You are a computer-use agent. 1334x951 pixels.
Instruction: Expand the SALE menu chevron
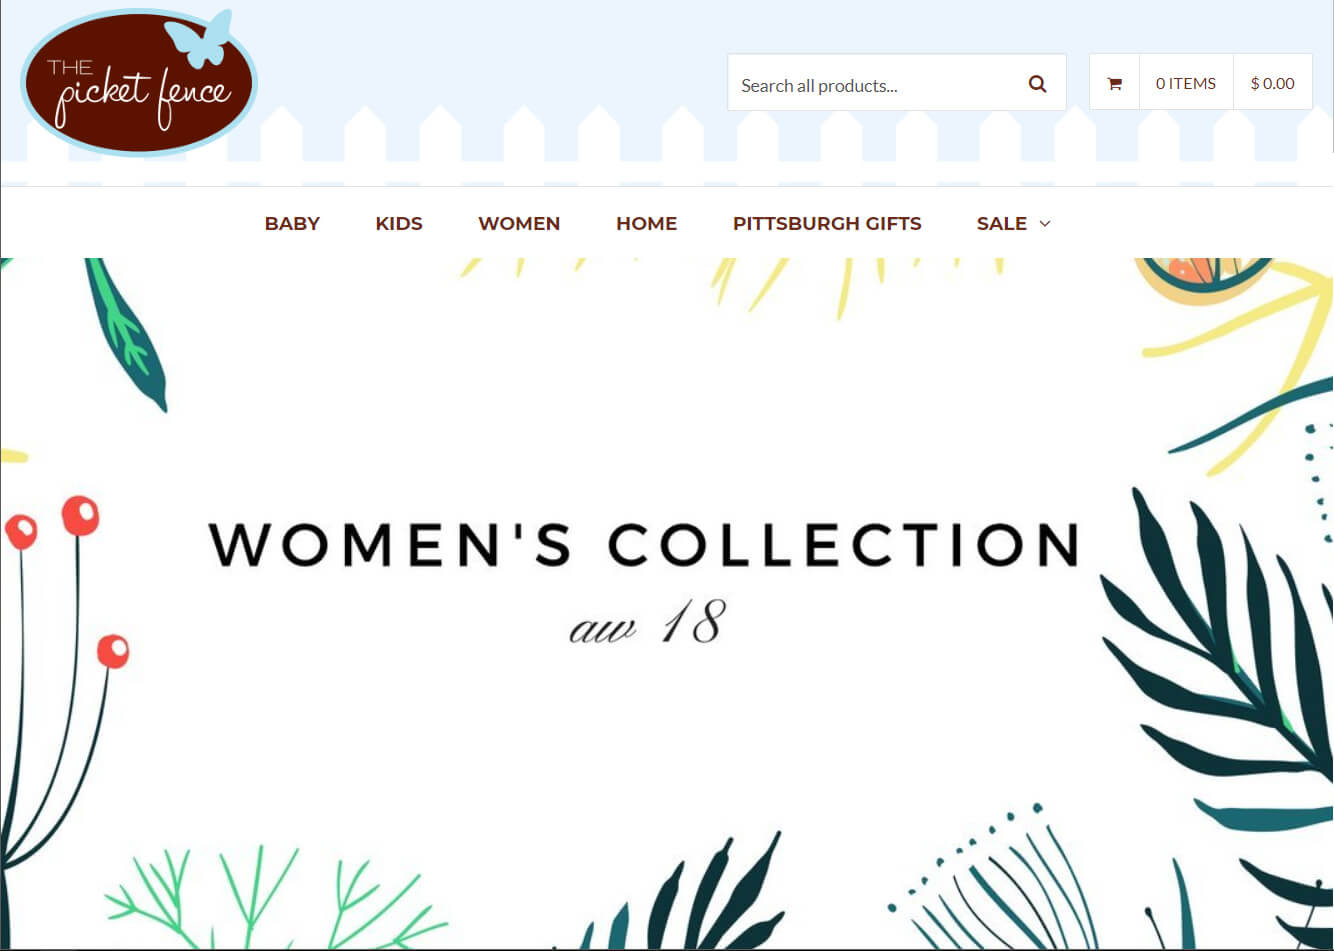click(x=1045, y=223)
